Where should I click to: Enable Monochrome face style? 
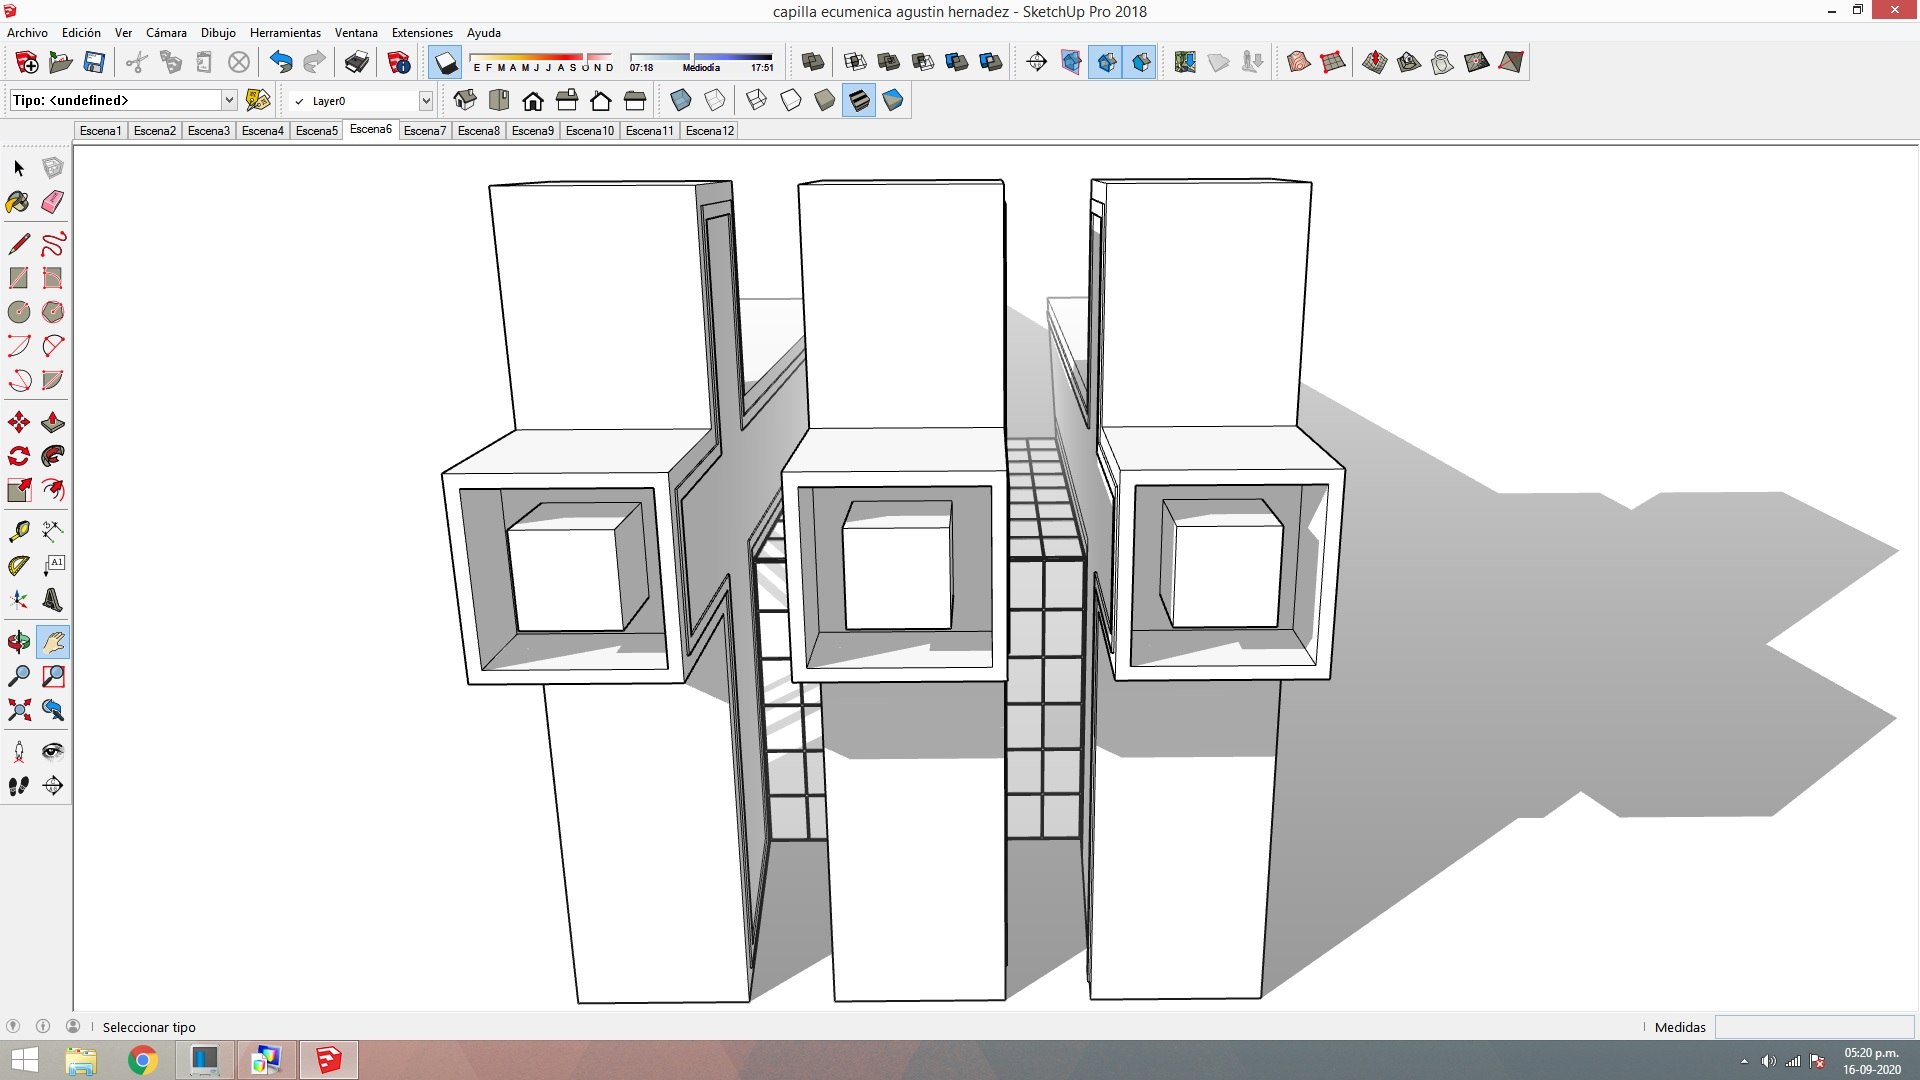coord(893,100)
